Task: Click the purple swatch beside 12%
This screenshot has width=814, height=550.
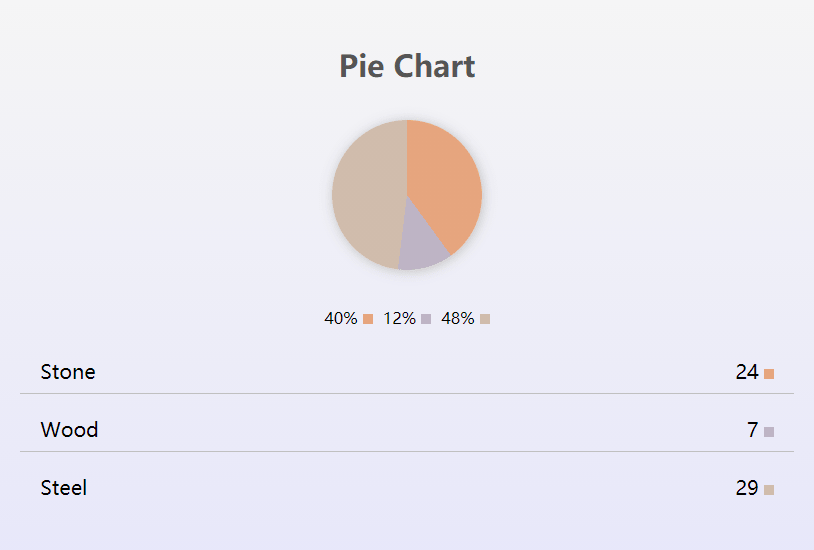Action: pyautogui.click(x=426, y=319)
